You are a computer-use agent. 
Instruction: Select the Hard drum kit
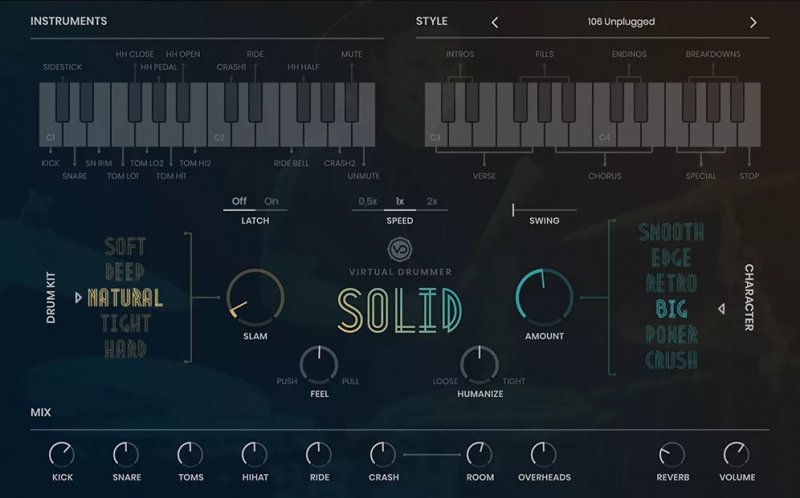[x=125, y=349]
